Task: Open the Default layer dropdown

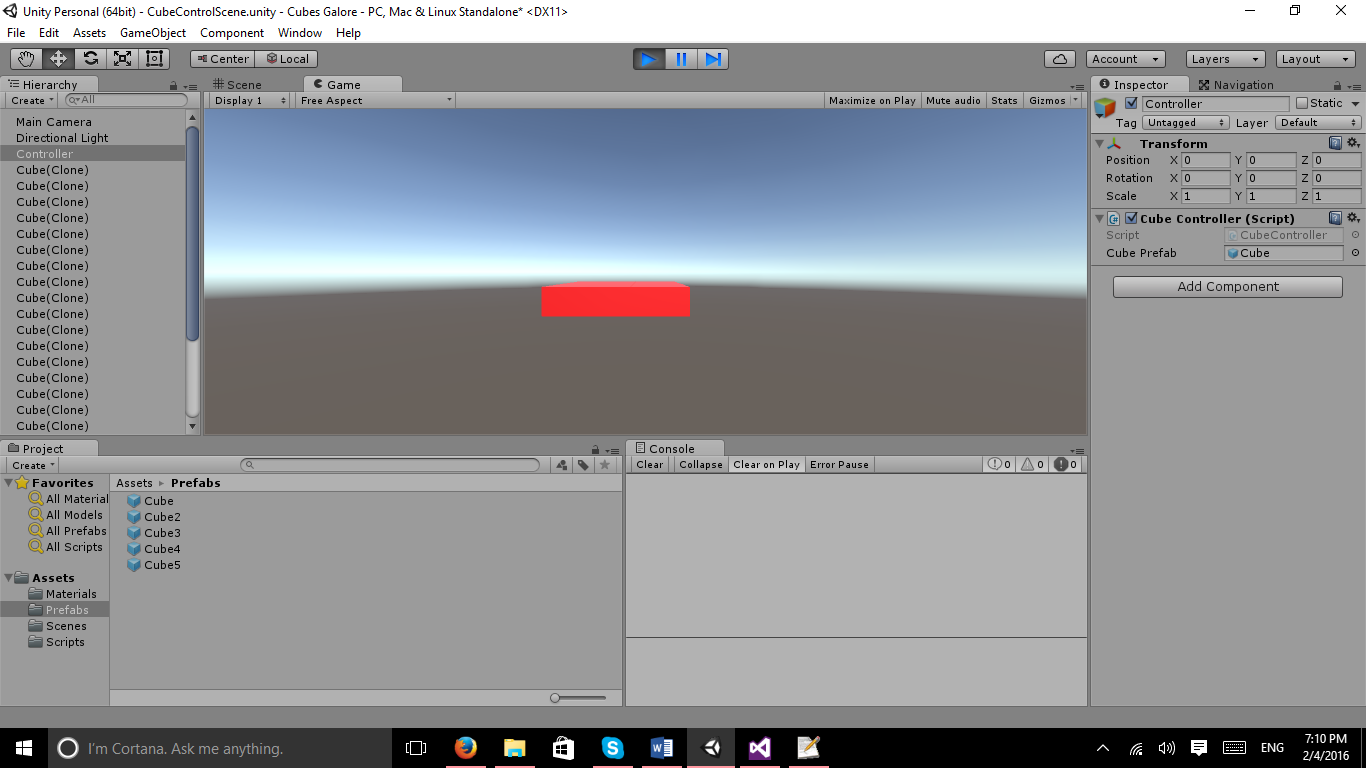Action: click(x=1318, y=122)
